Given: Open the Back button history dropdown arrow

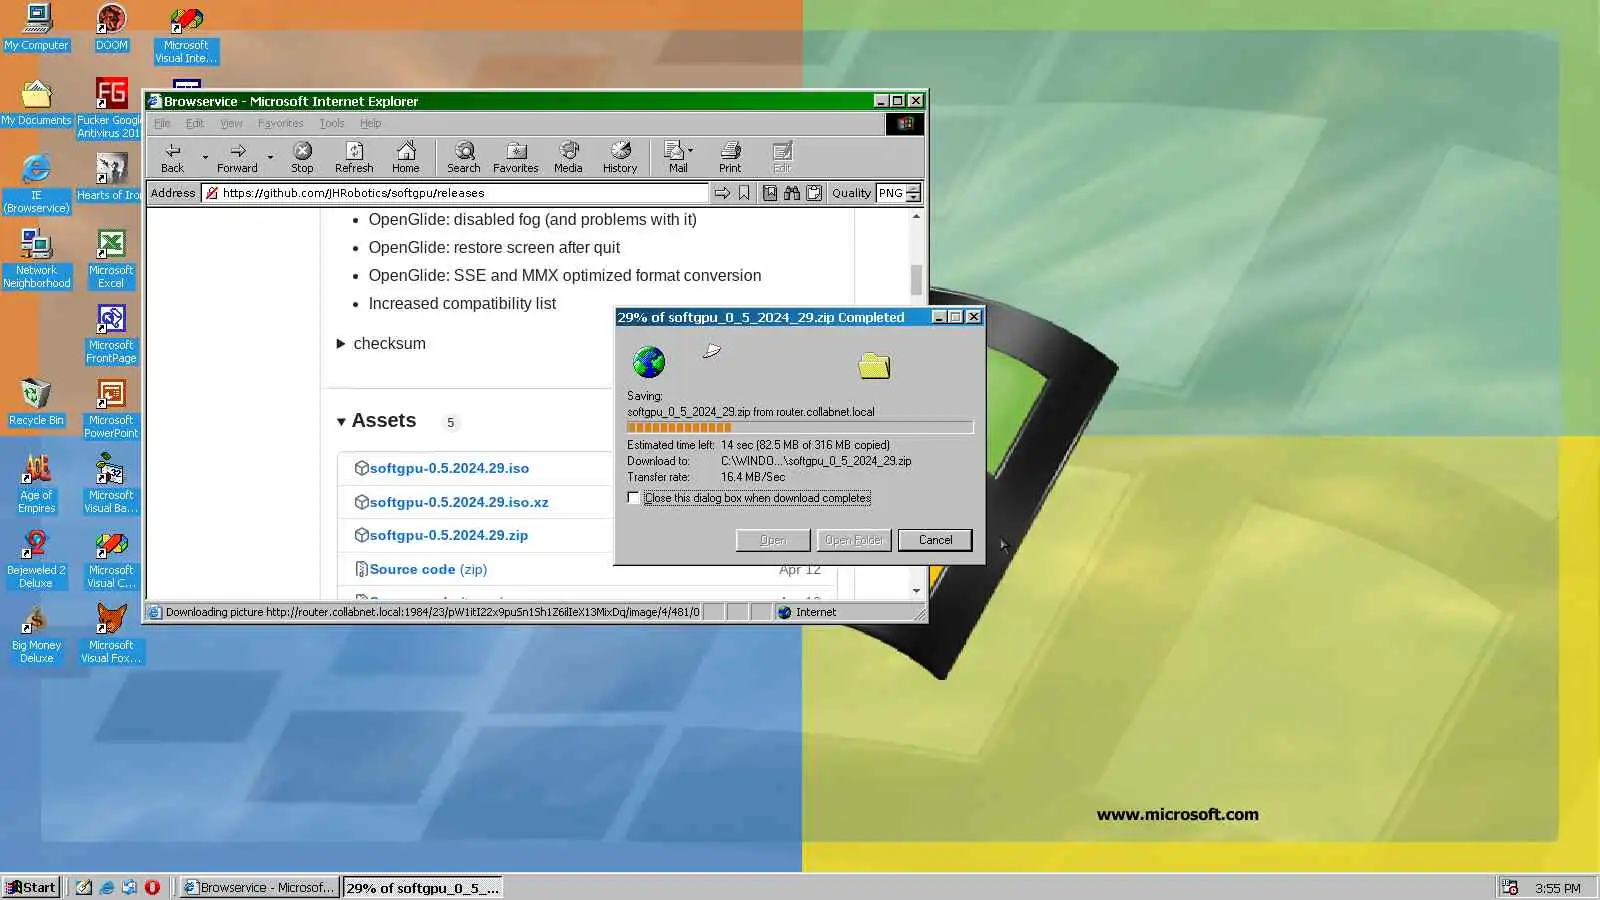Looking at the screenshot, I should click(x=205, y=157).
